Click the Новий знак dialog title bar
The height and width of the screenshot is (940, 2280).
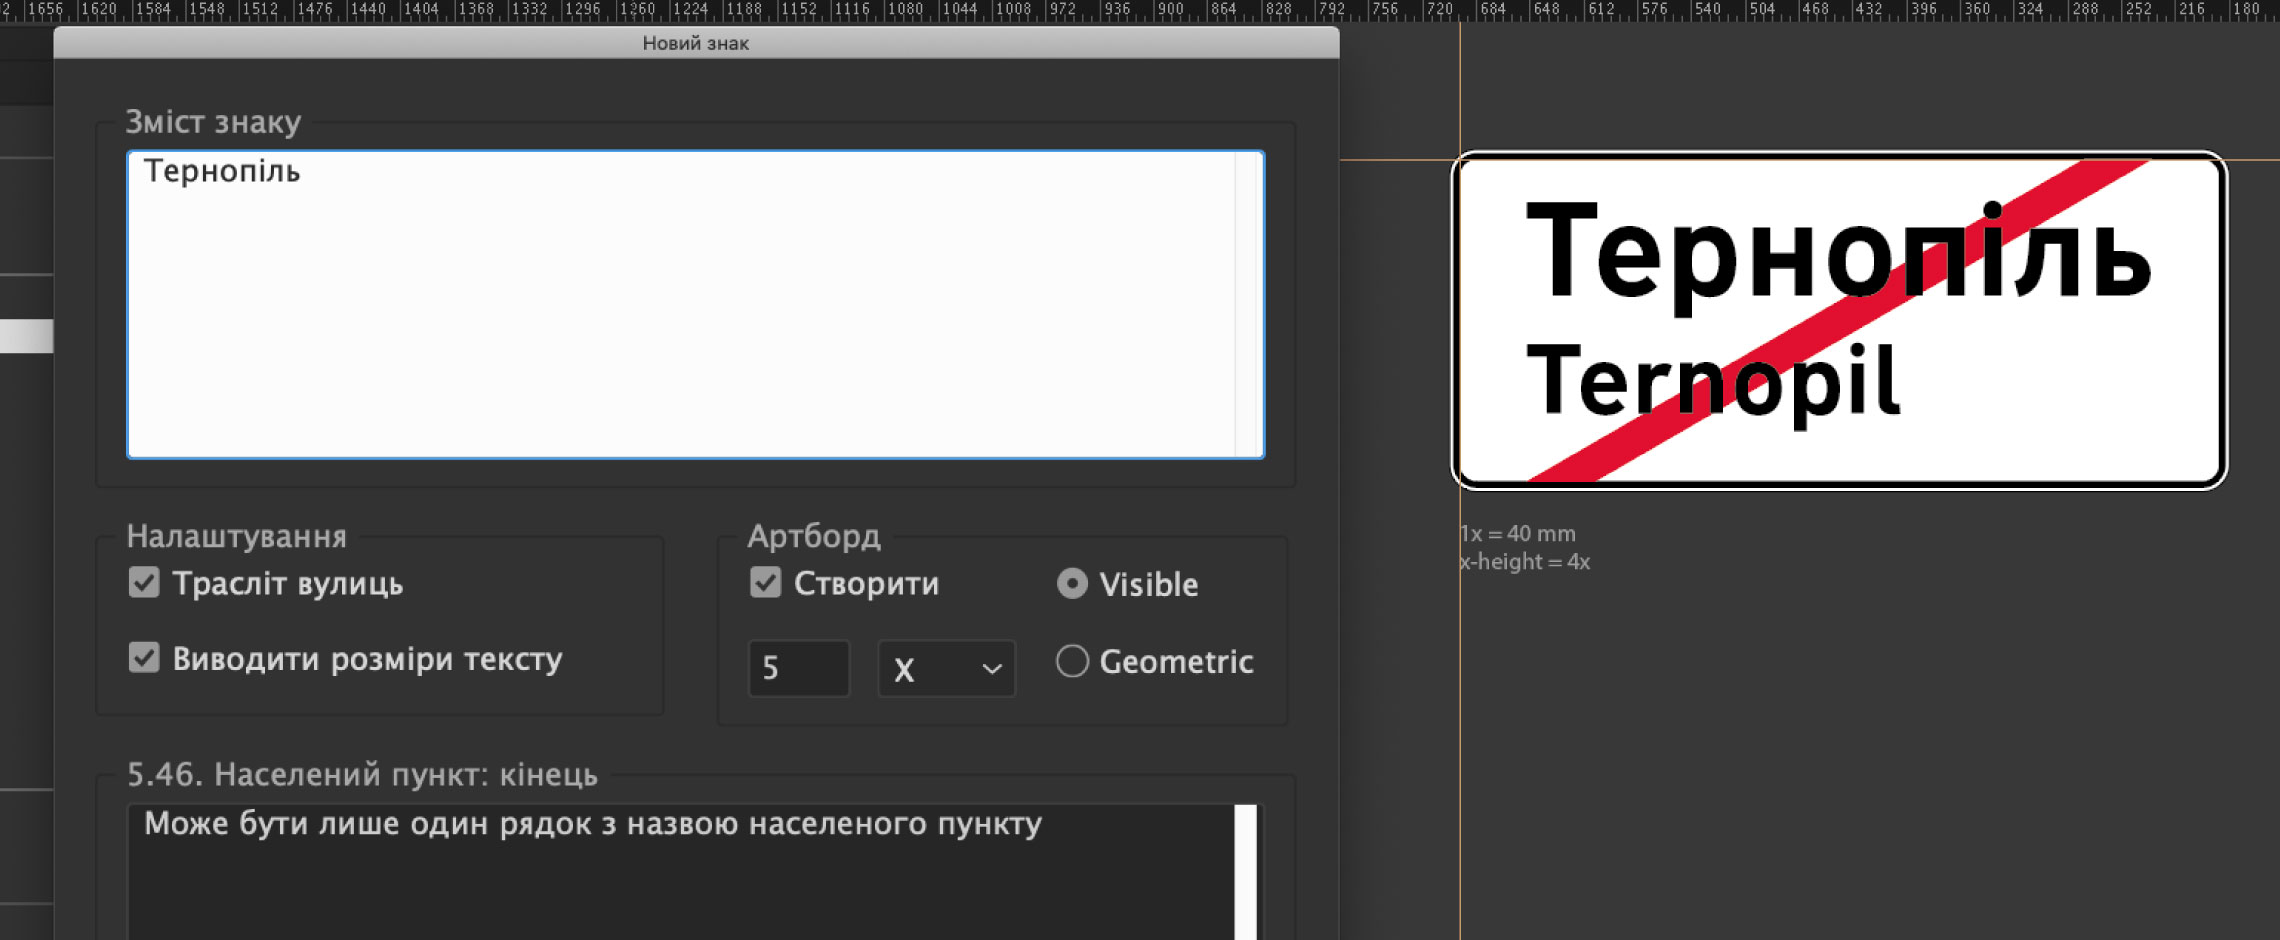pyautogui.click(x=697, y=43)
